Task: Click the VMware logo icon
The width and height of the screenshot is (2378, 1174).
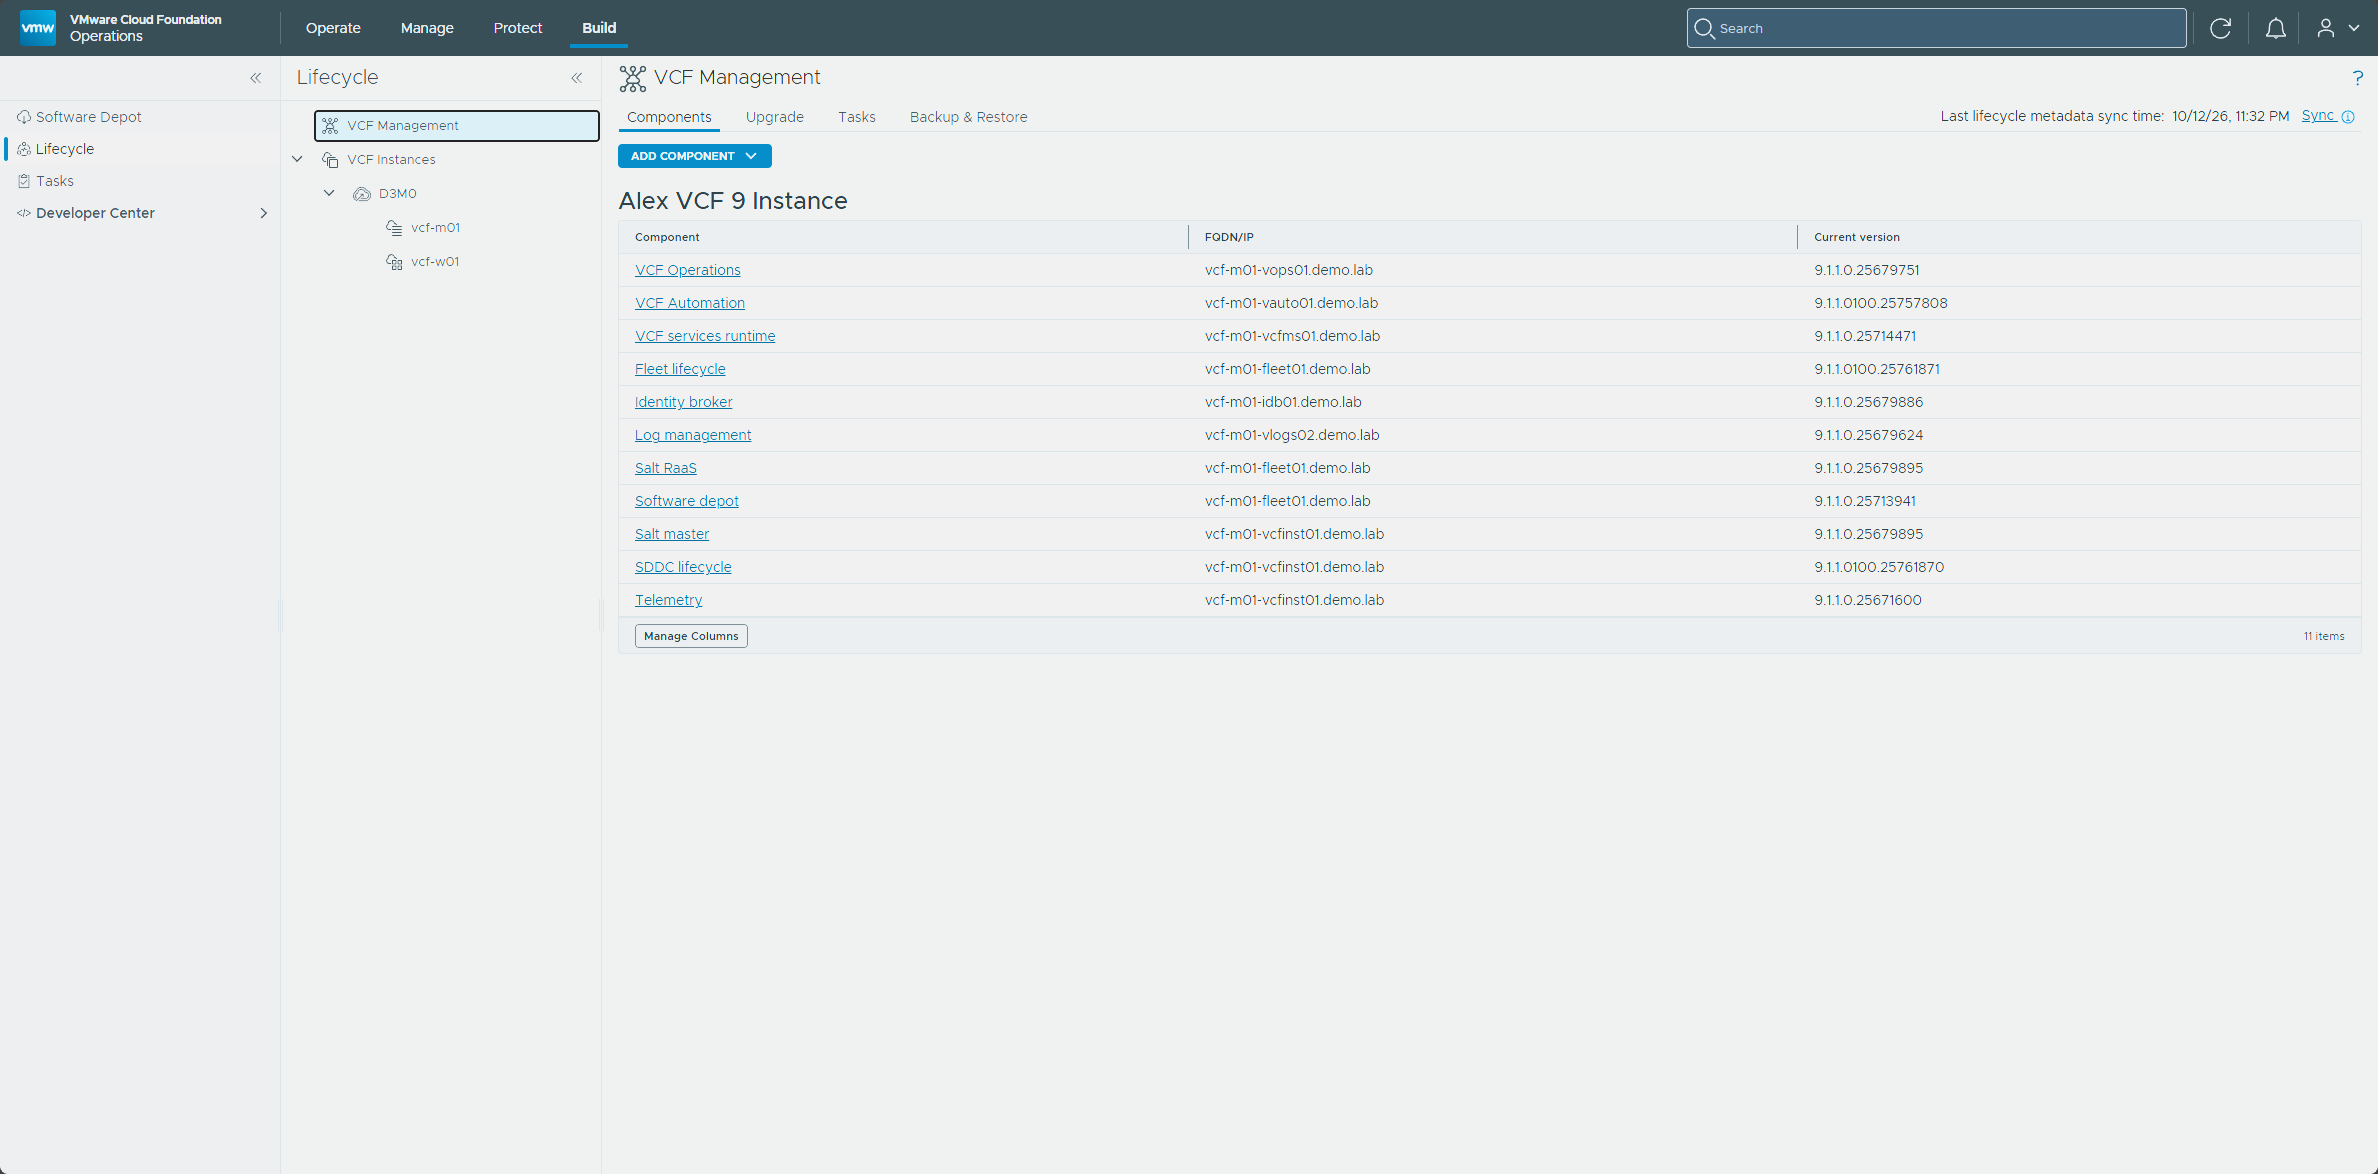Action: point(38,28)
